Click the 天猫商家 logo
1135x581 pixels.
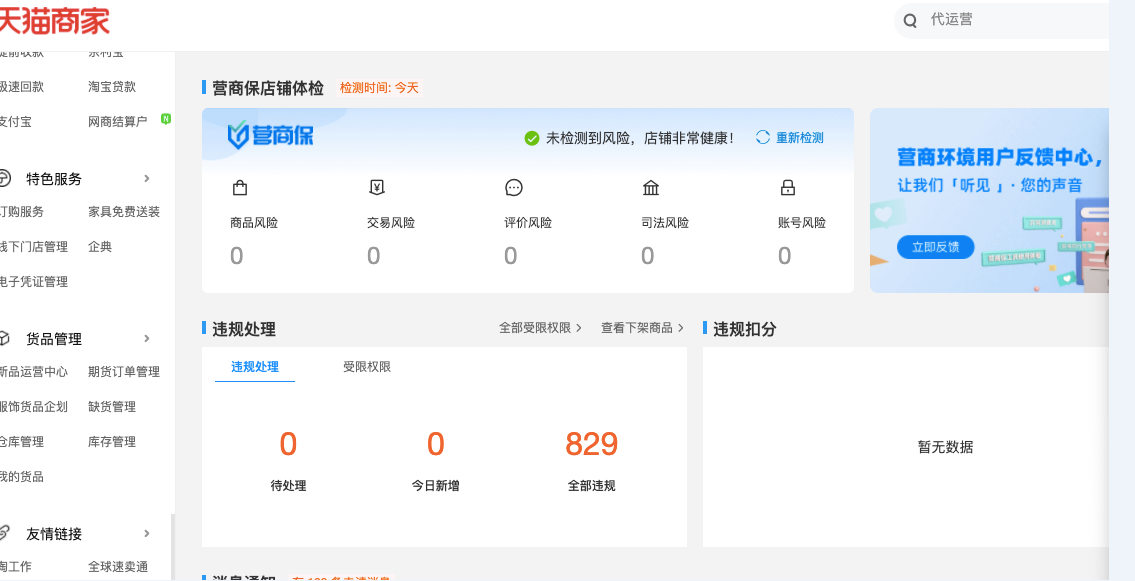pos(54,20)
